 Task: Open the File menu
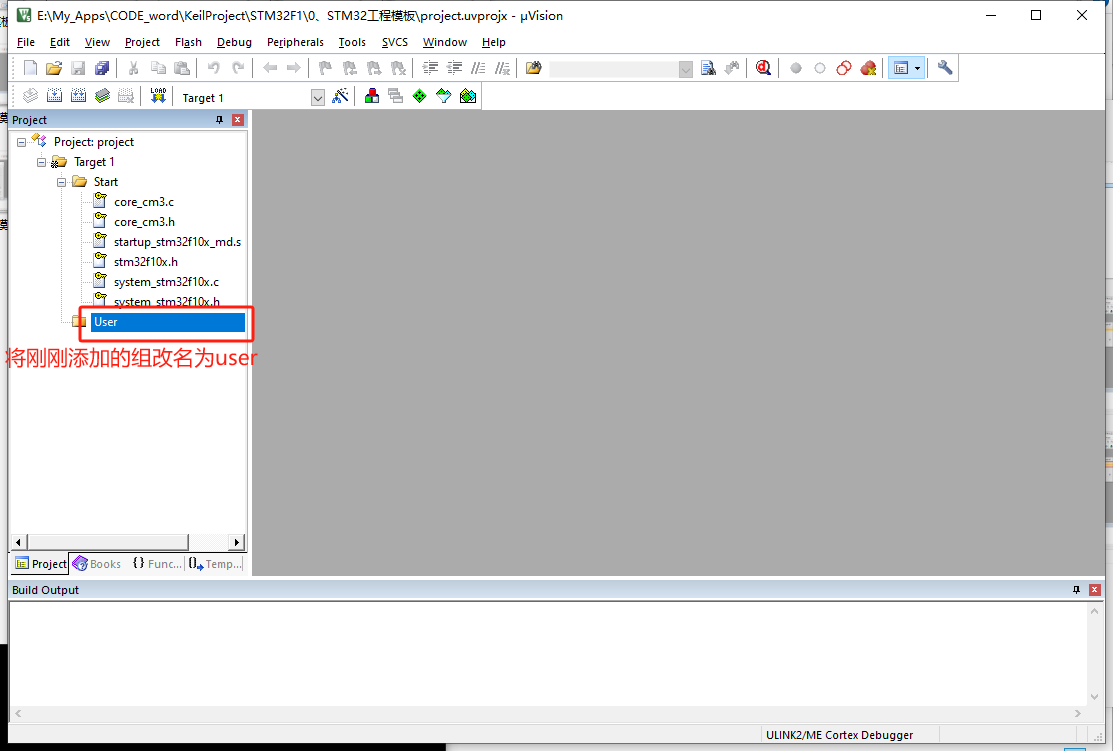point(26,42)
